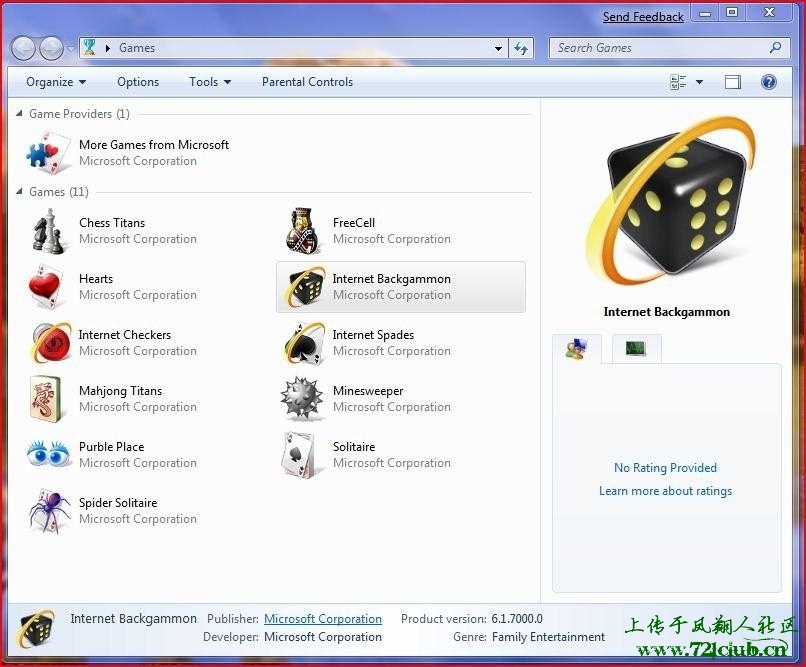The height and width of the screenshot is (667, 806).
Task: Select the Internet Spades icon
Action: [304, 343]
